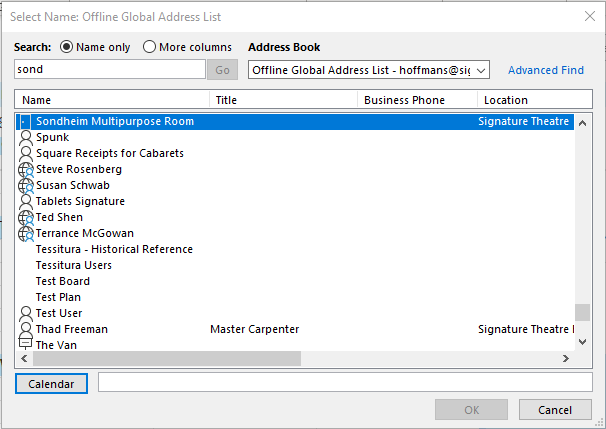Click the globe icon beside Susan Schwab
Viewport: 606px width, 429px height.
pyautogui.click(x=26, y=186)
